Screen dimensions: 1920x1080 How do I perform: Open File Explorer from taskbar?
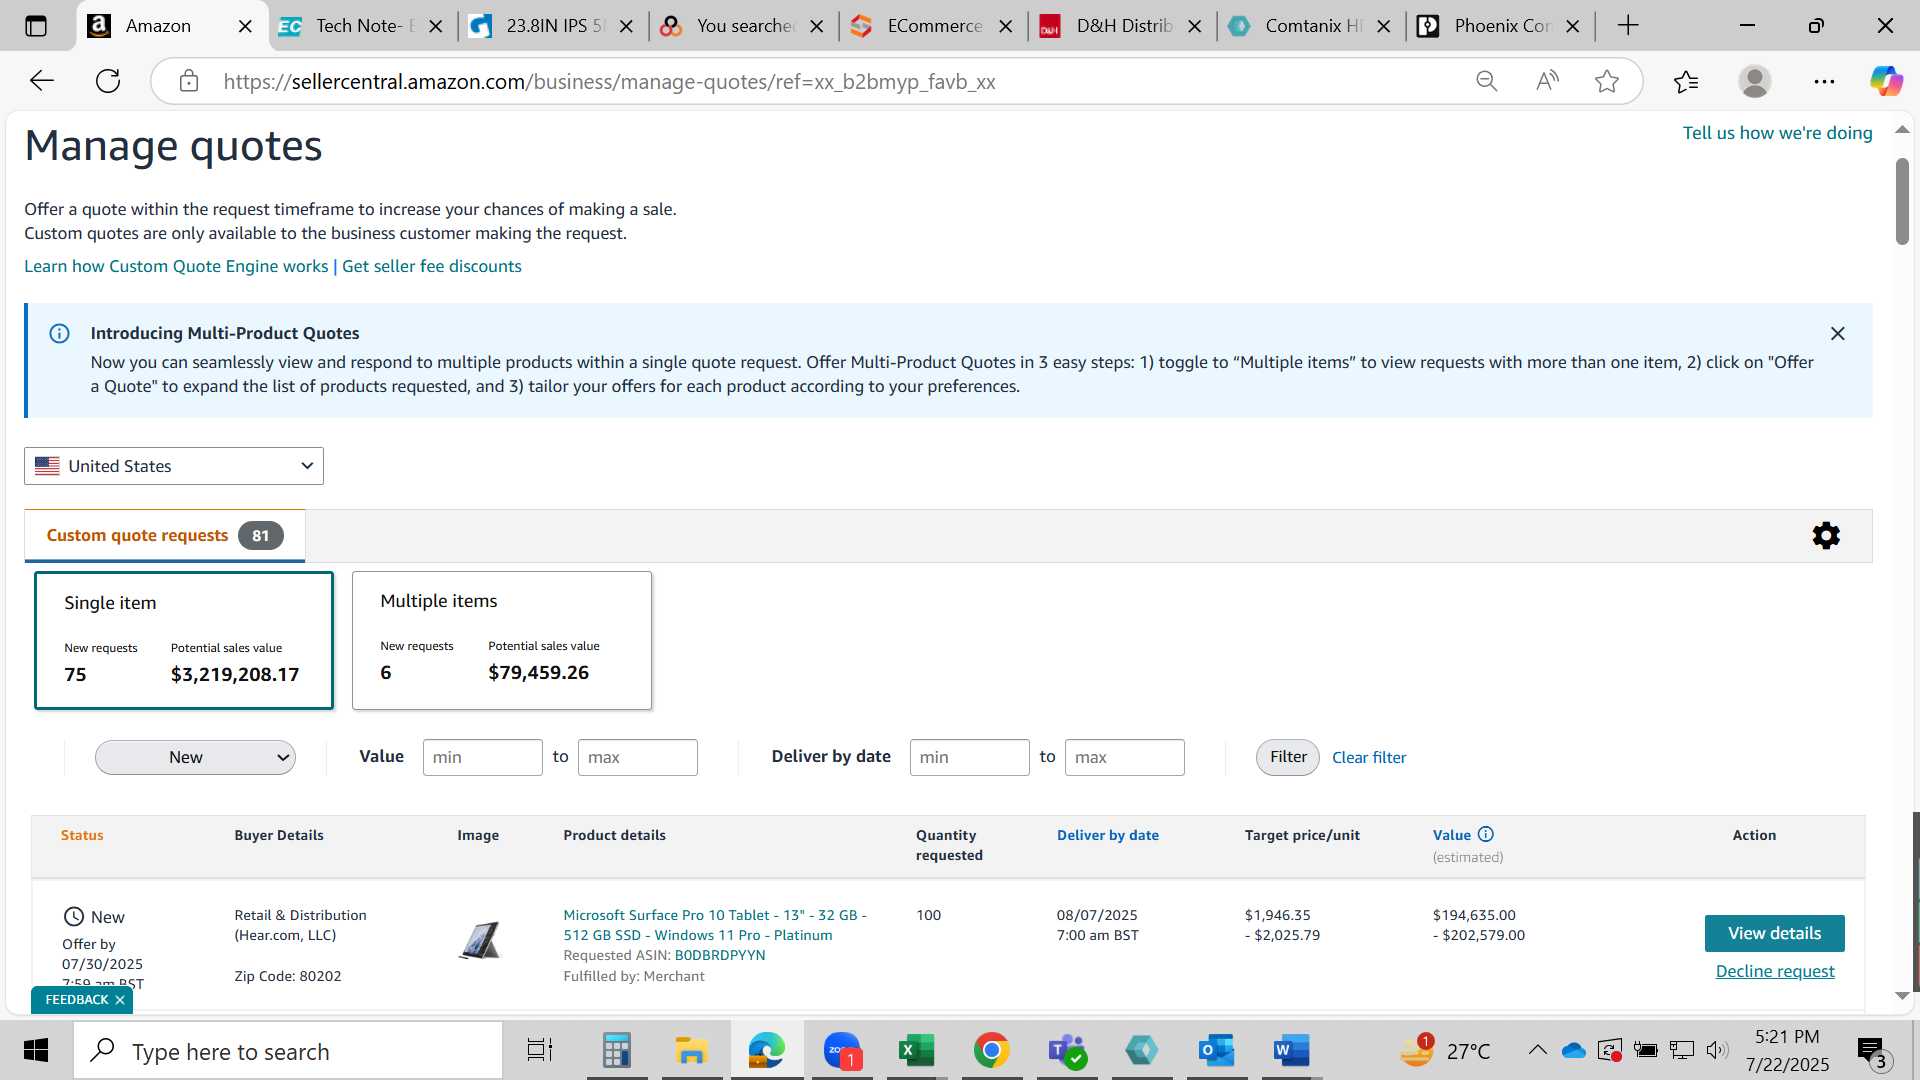[x=691, y=1051]
